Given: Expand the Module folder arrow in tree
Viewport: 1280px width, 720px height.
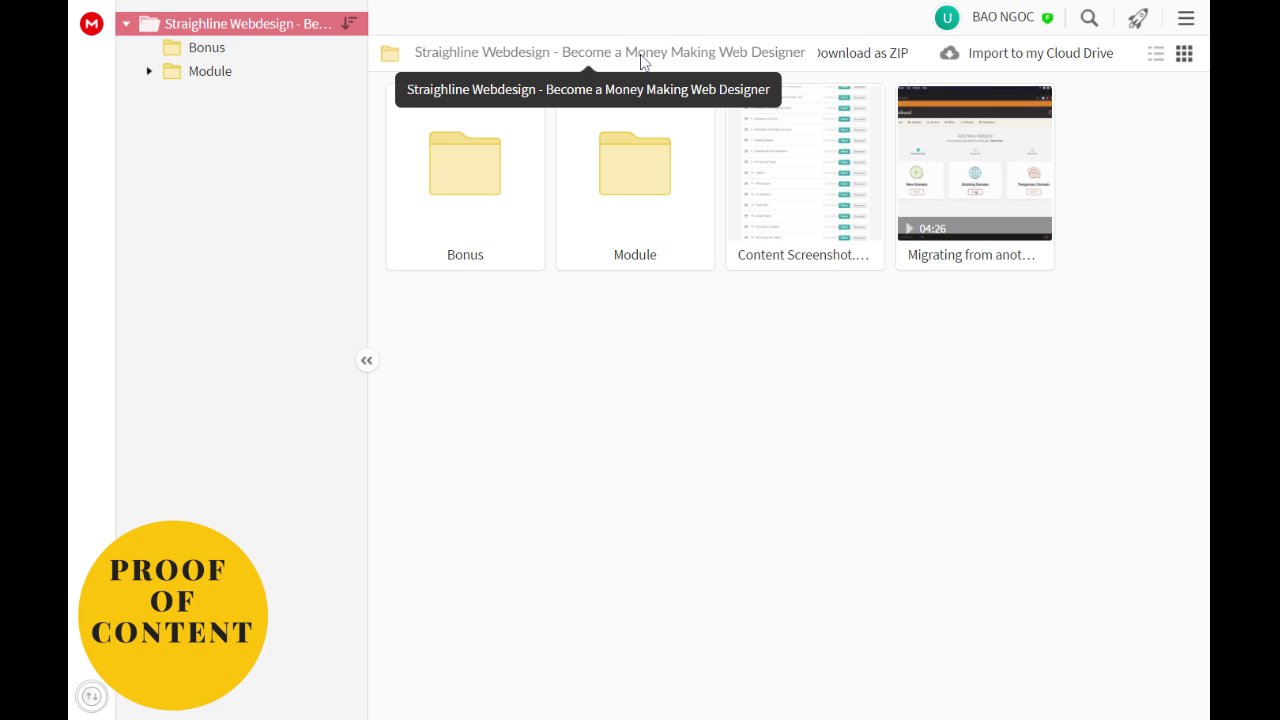Looking at the screenshot, I should tap(149, 71).
